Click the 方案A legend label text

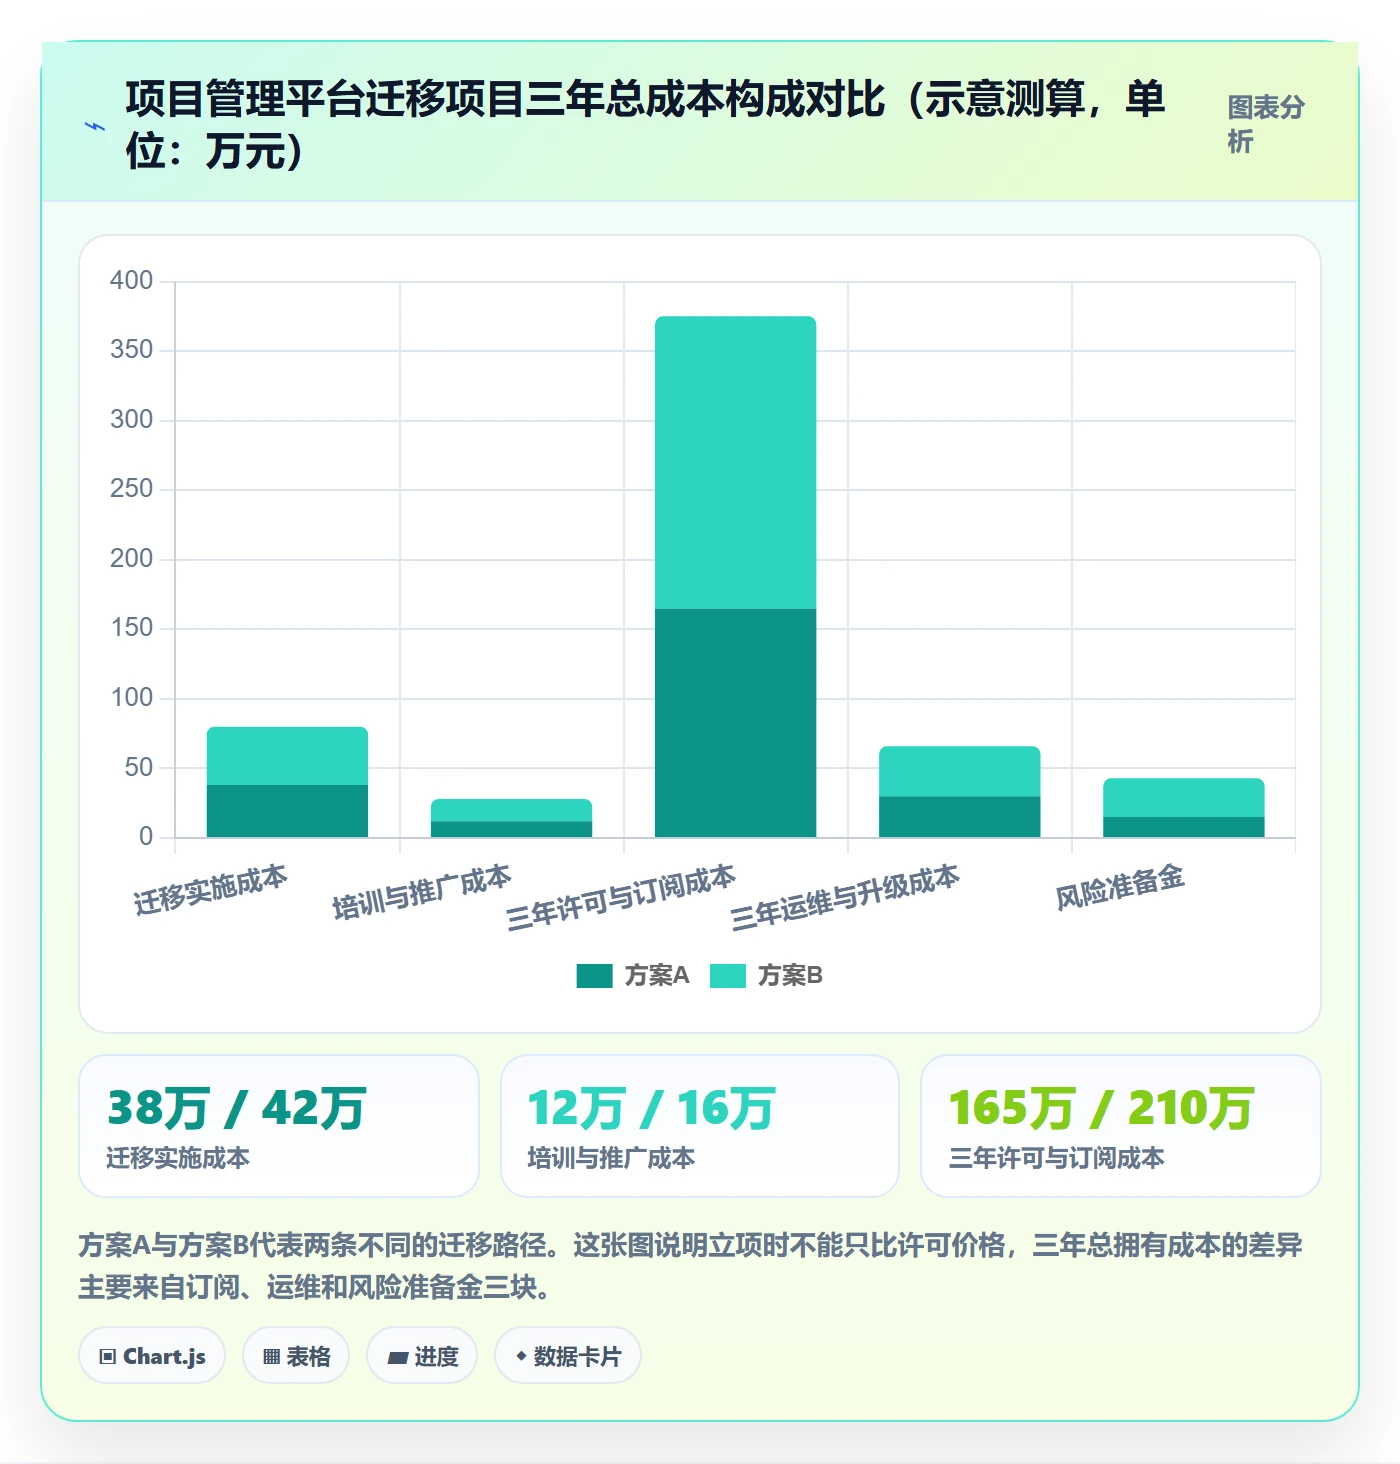click(657, 975)
